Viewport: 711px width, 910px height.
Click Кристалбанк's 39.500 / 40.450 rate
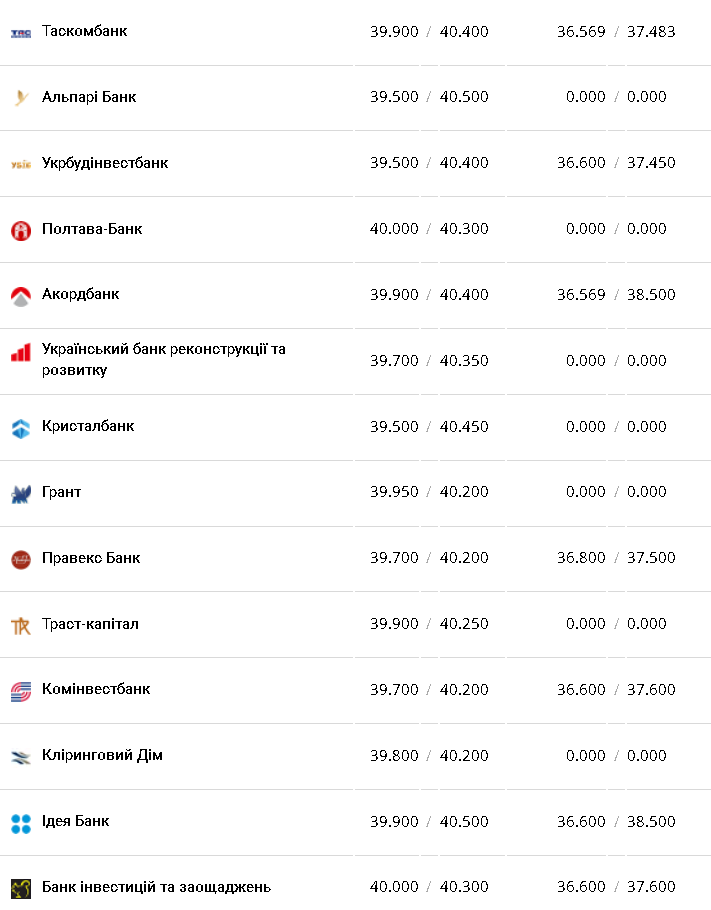coord(429,426)
